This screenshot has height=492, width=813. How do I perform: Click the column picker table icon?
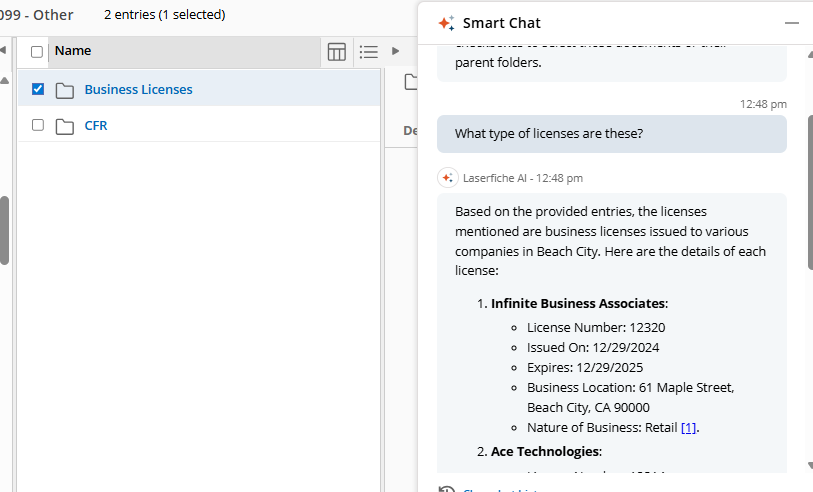[337, 52]
